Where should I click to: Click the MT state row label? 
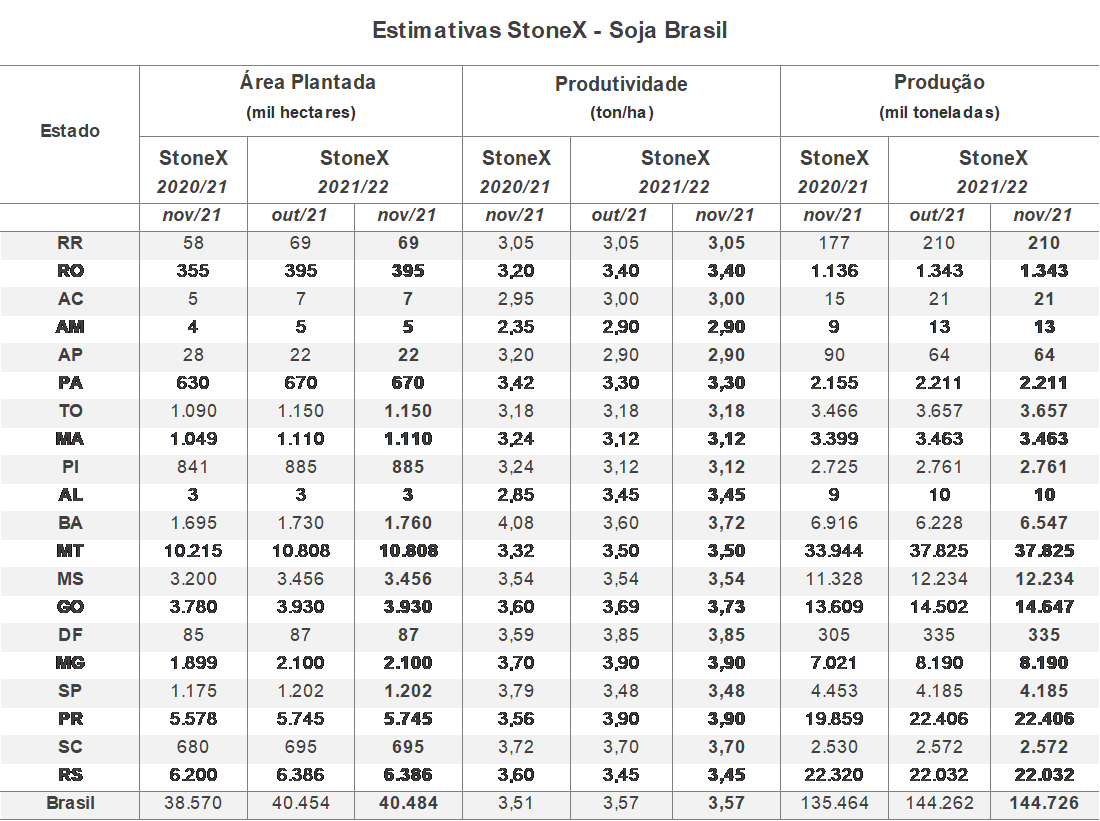coord(70,551)
